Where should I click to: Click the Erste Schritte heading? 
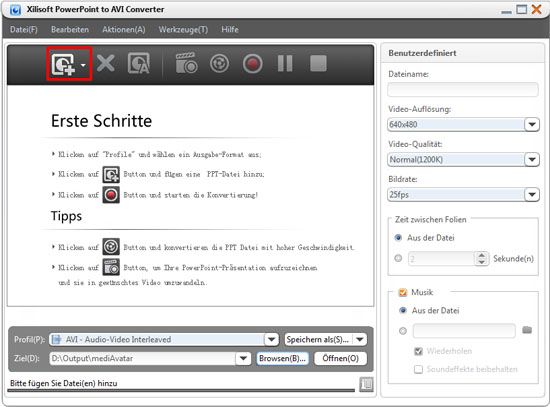pos(101,121)
